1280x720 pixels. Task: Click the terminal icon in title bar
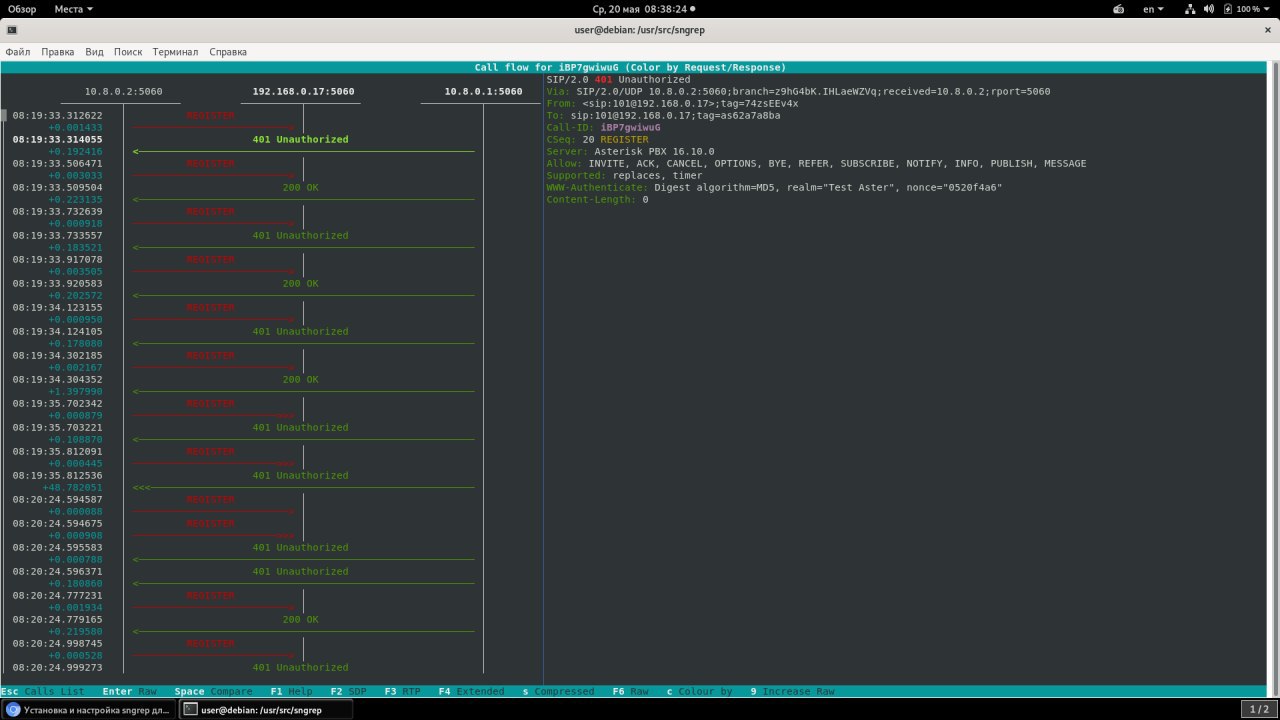tap(12, 30)
